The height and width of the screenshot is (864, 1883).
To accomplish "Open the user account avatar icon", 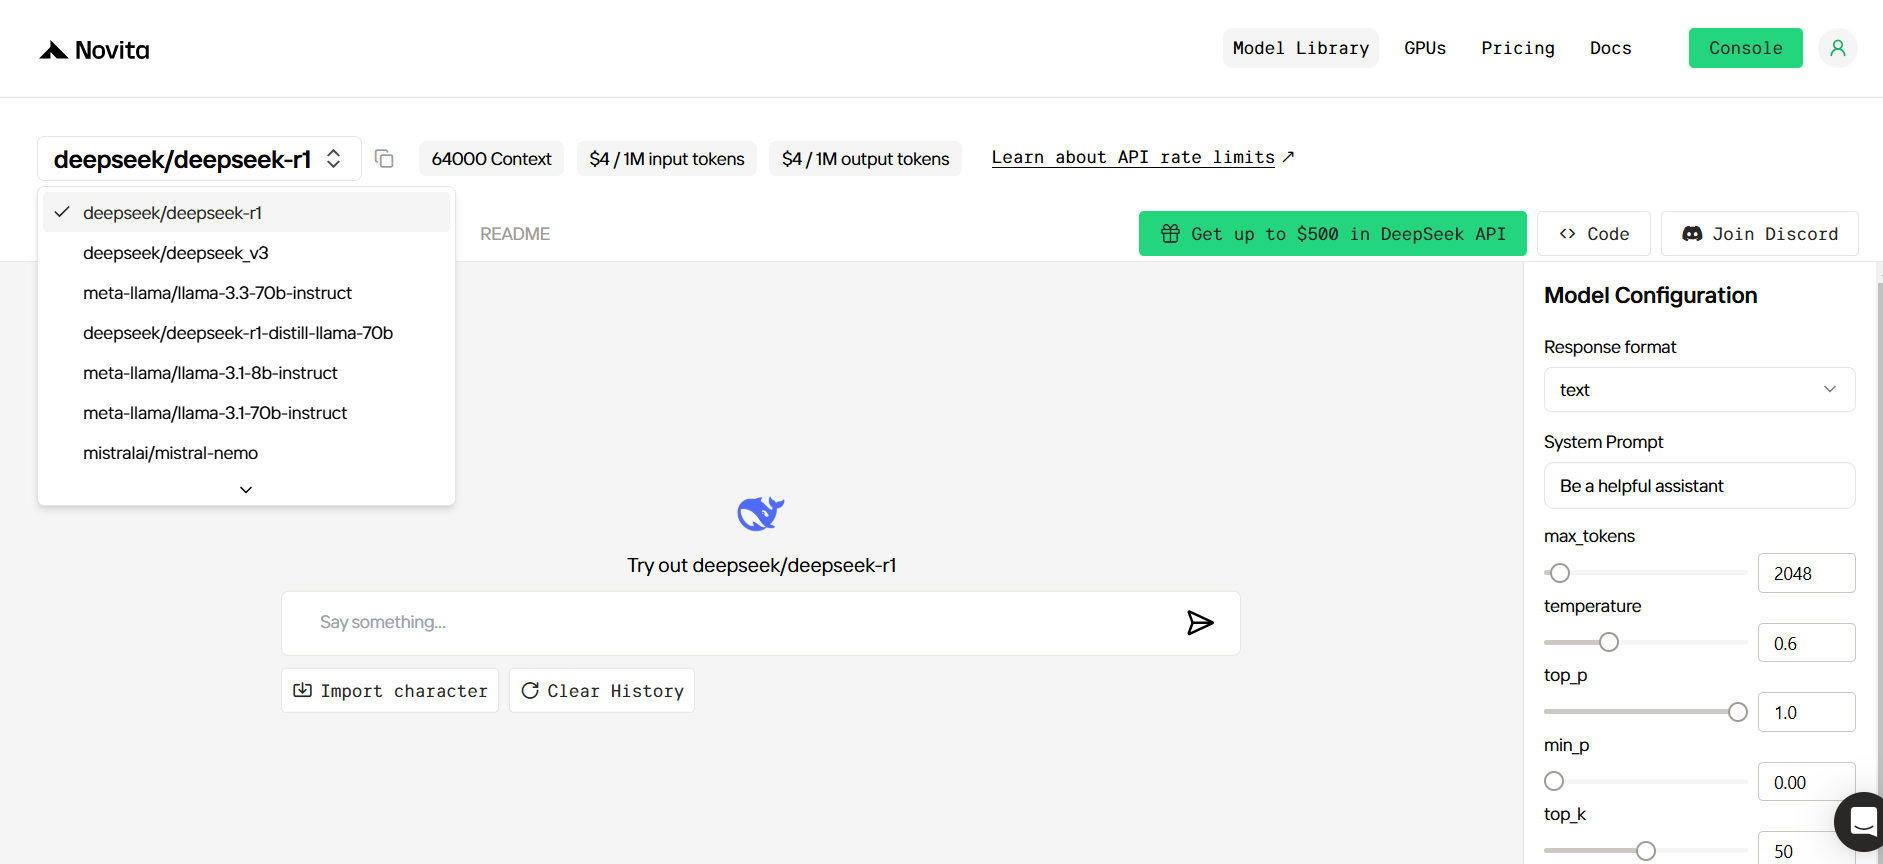I will click(x=1837, y=48).
